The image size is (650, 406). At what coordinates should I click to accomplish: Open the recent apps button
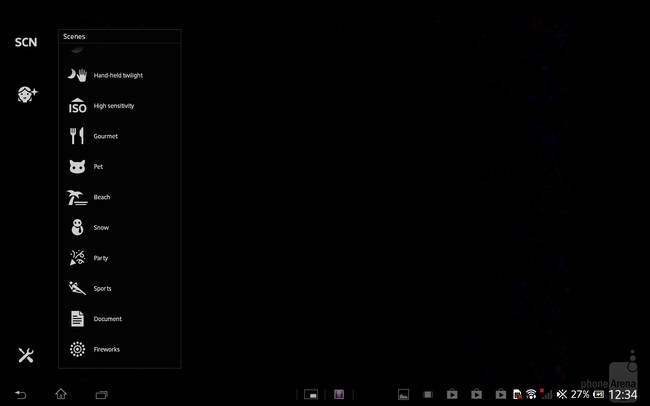pos(101,394)
